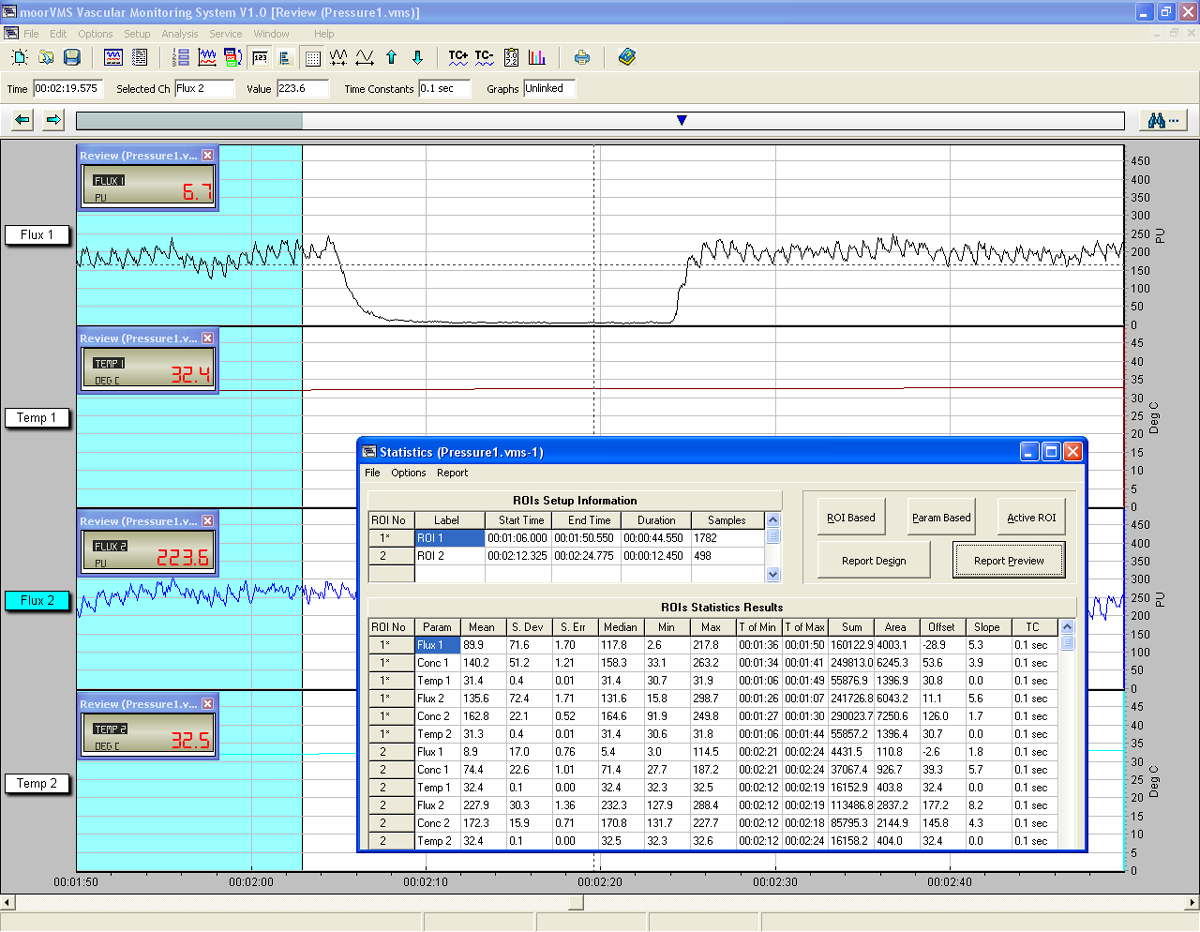Select the Flux 1 channel label

pos(38,235)
